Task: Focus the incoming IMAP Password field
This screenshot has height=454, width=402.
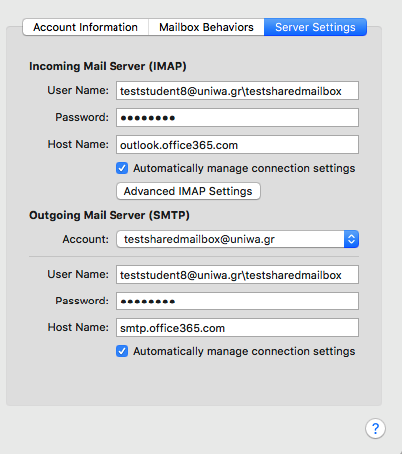Action: [237, 117]
